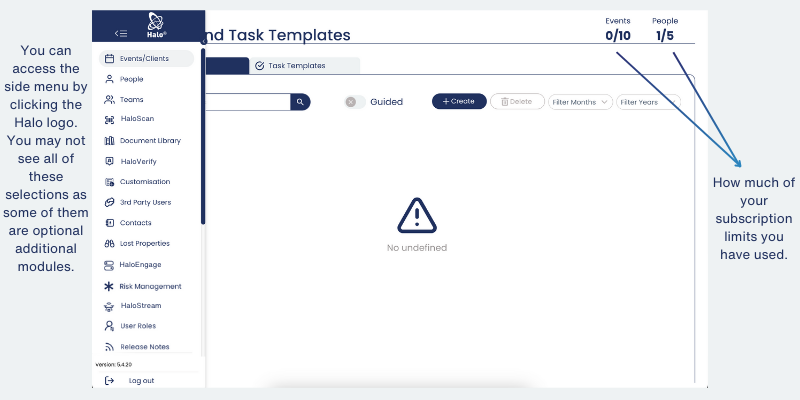Log out using the sidebar link

140,381
